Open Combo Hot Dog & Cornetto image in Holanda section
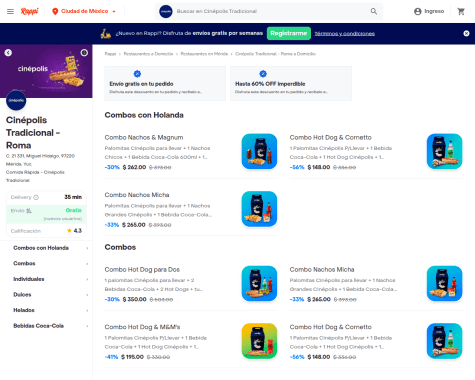475x380 pixels. 445,151
